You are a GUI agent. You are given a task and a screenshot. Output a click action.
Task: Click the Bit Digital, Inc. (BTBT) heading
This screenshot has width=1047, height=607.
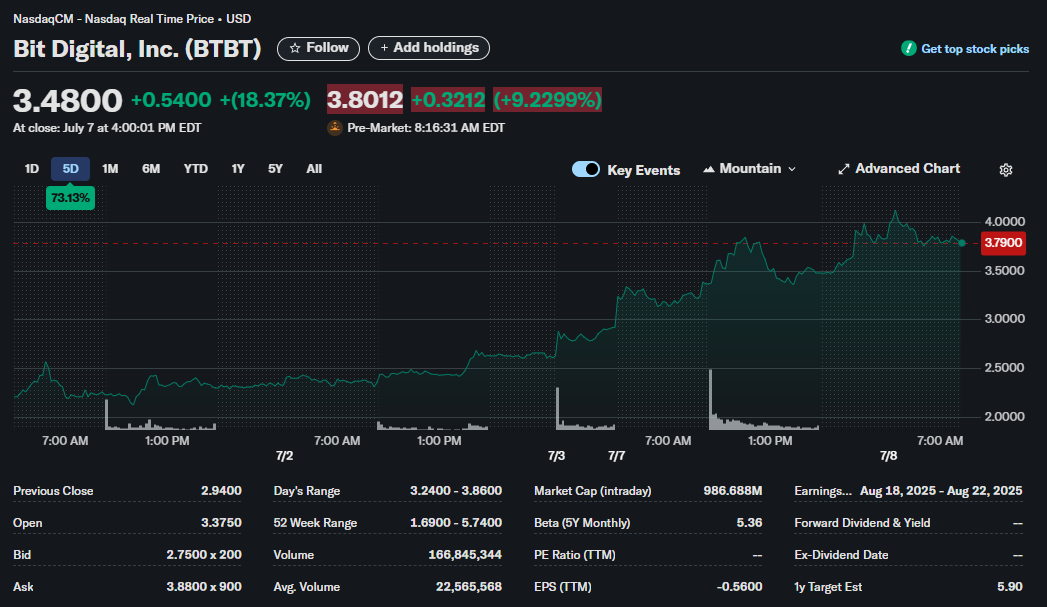click(x=137, y=49)
